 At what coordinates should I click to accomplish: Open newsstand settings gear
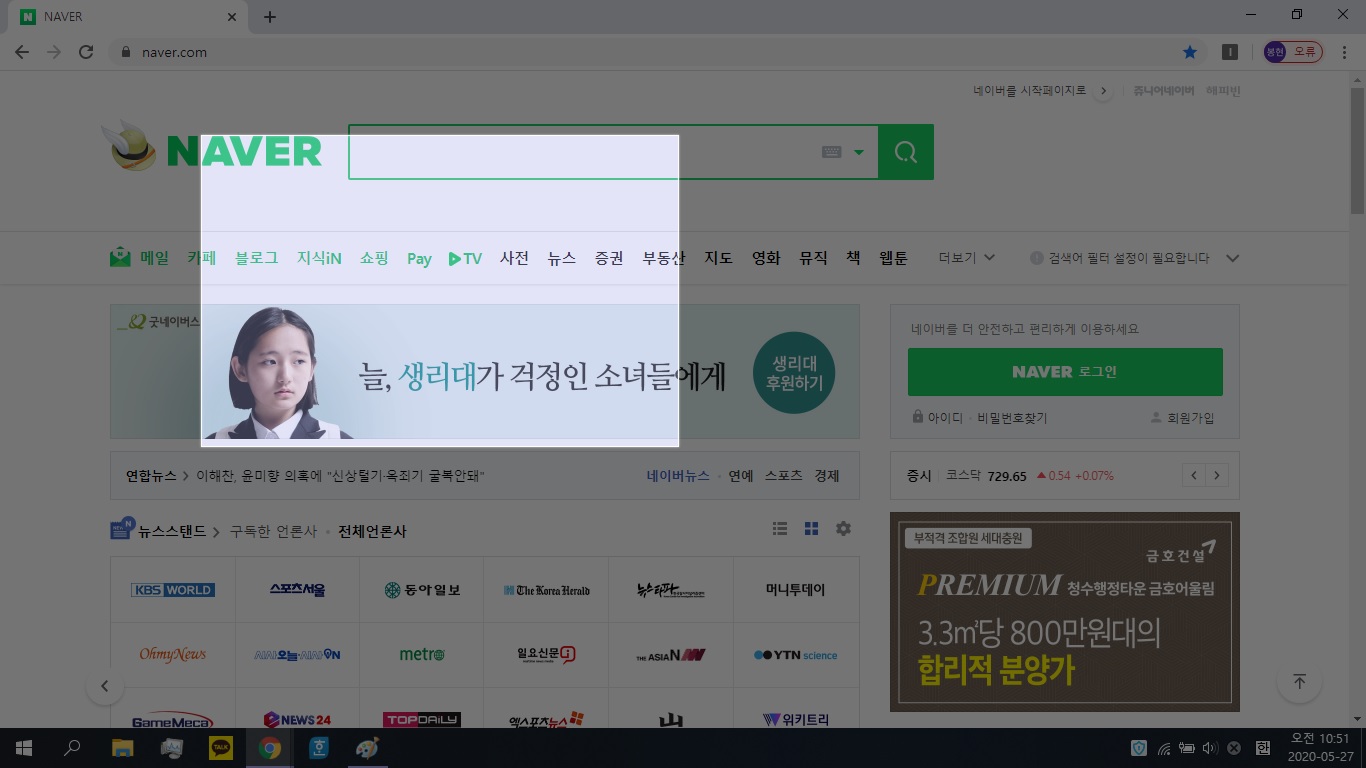pos(843,528)
